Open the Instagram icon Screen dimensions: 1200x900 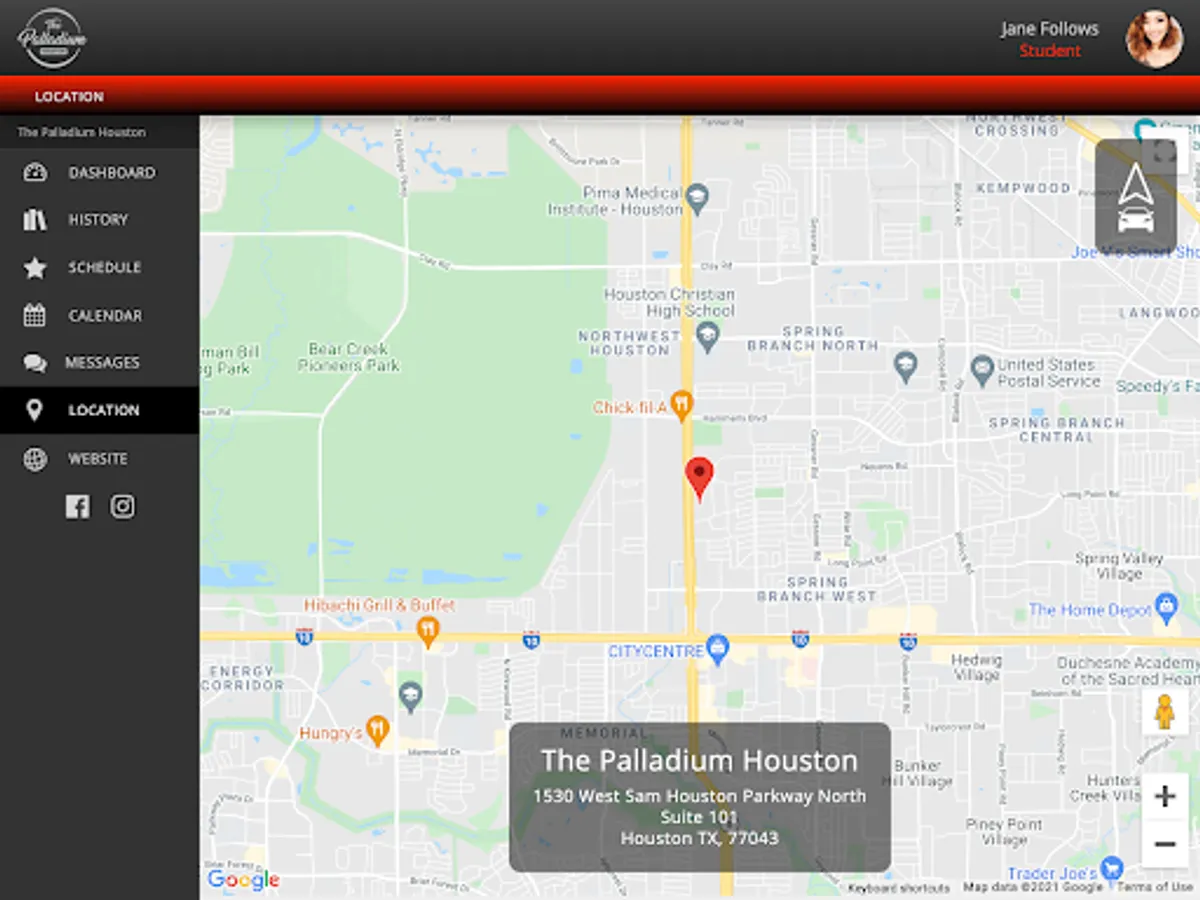pos(122,506)
